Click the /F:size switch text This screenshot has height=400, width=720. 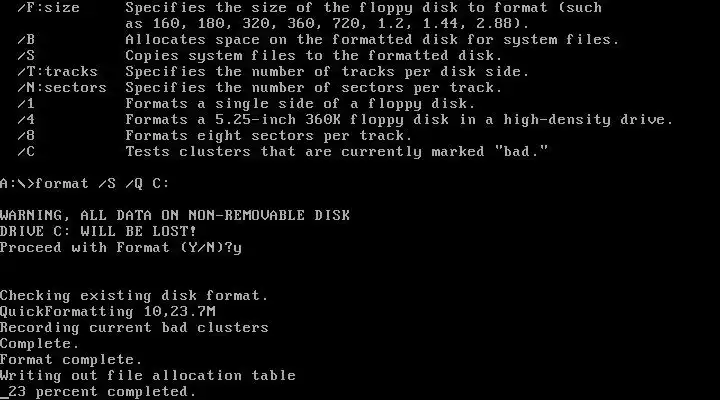coord(48,8)
